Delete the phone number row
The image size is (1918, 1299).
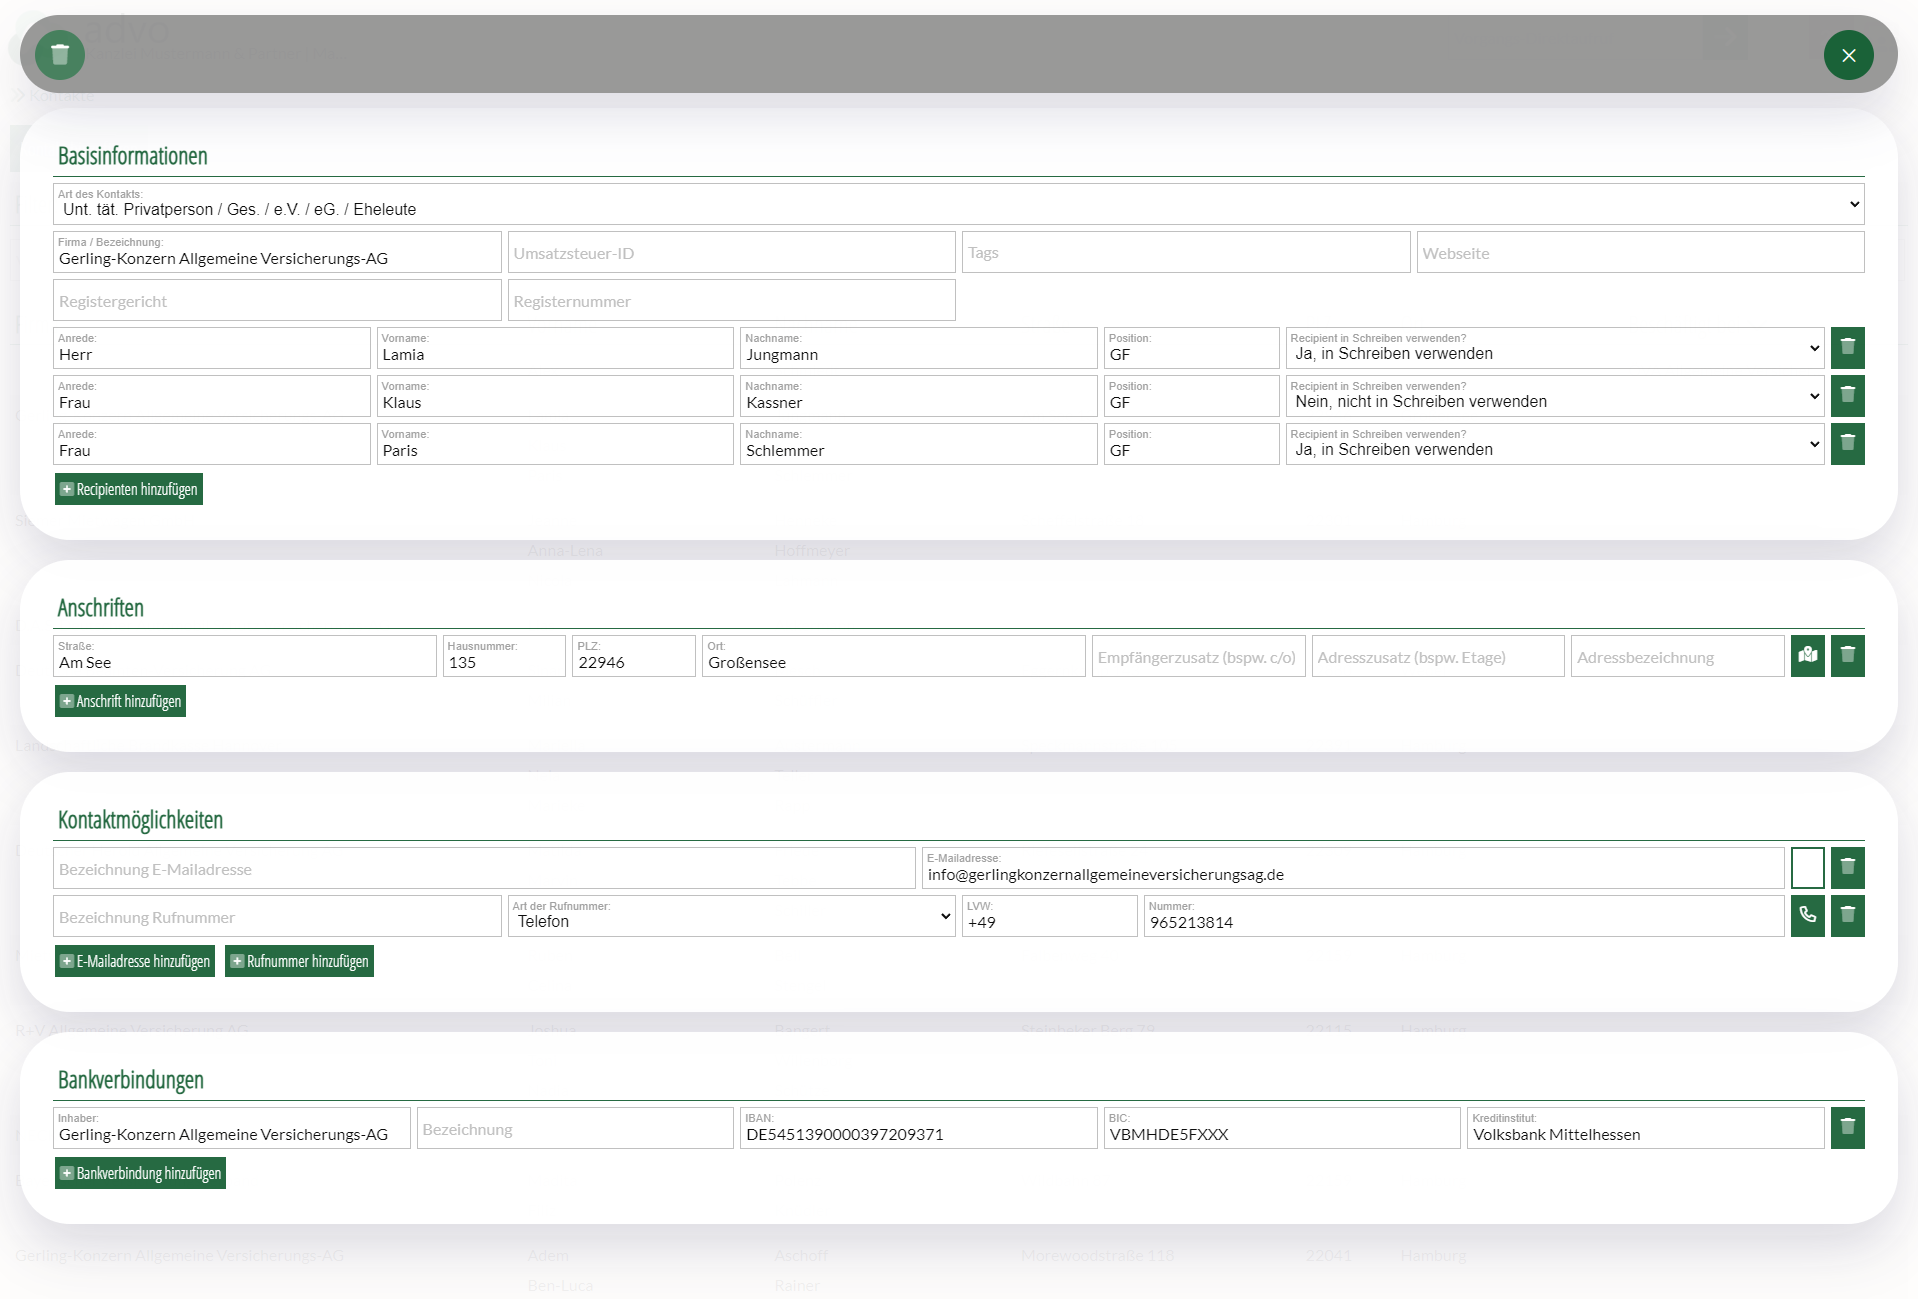point(1847,916)
